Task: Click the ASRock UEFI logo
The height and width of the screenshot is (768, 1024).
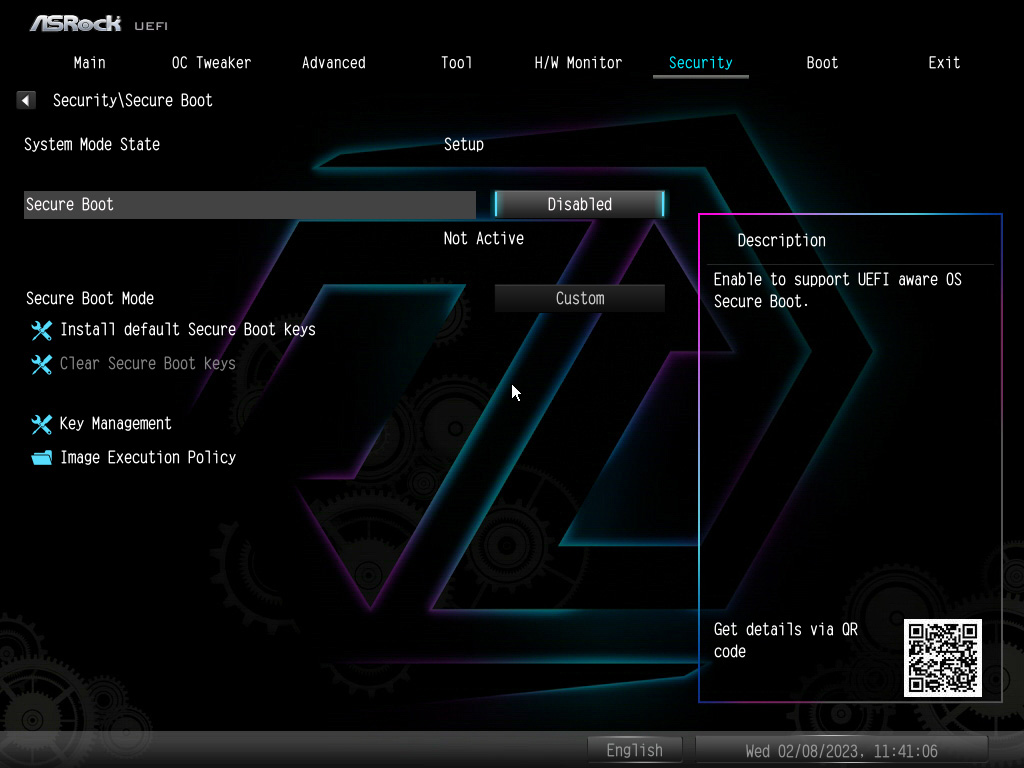Action: [x=99, y=24]
